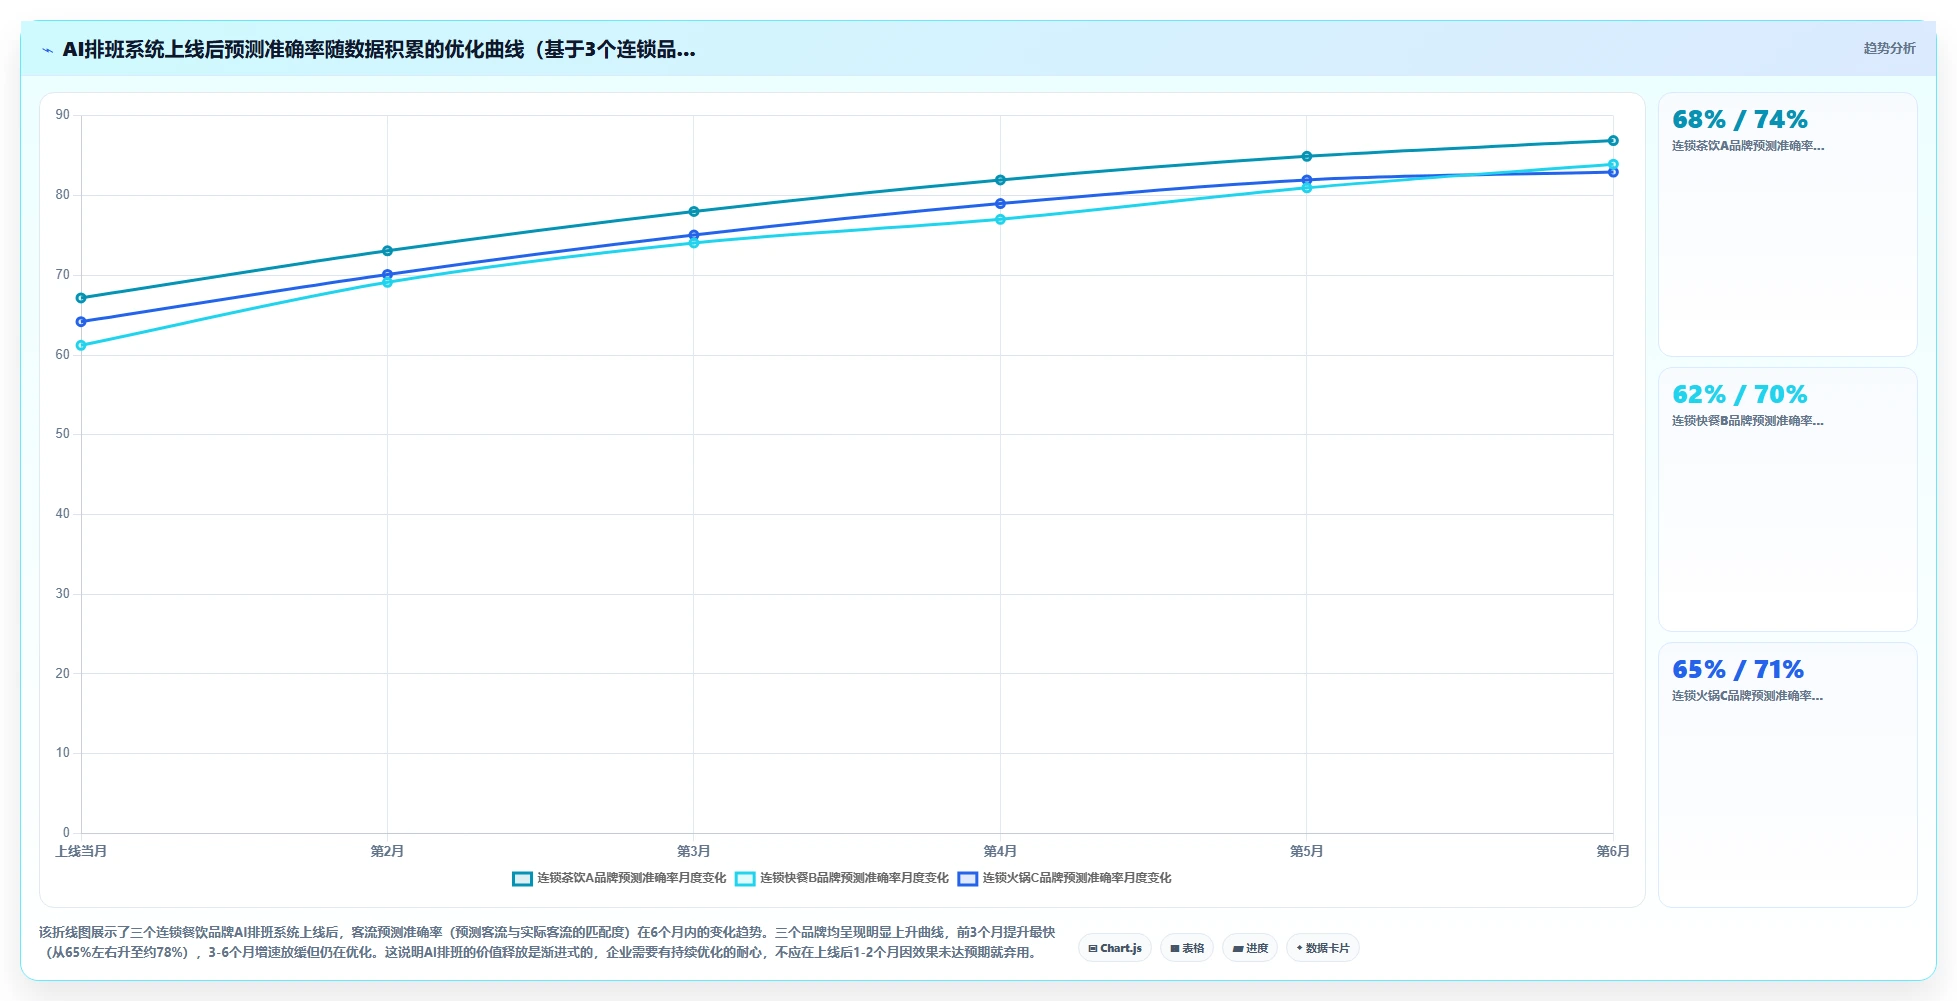The height and width of the screenshot is (1001, 1957).
Task: Click the 40 y-axis tick label
Action: coord(63,514)
